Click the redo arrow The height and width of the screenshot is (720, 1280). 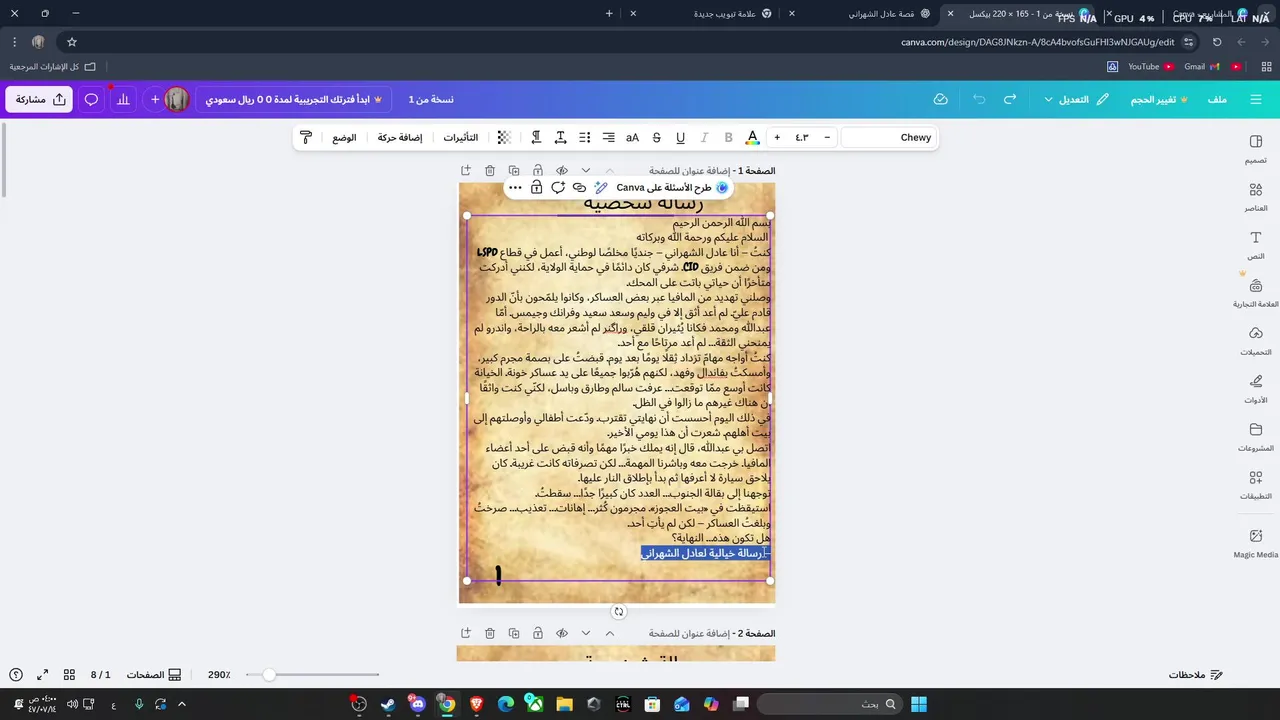(x=1010, y=99)
